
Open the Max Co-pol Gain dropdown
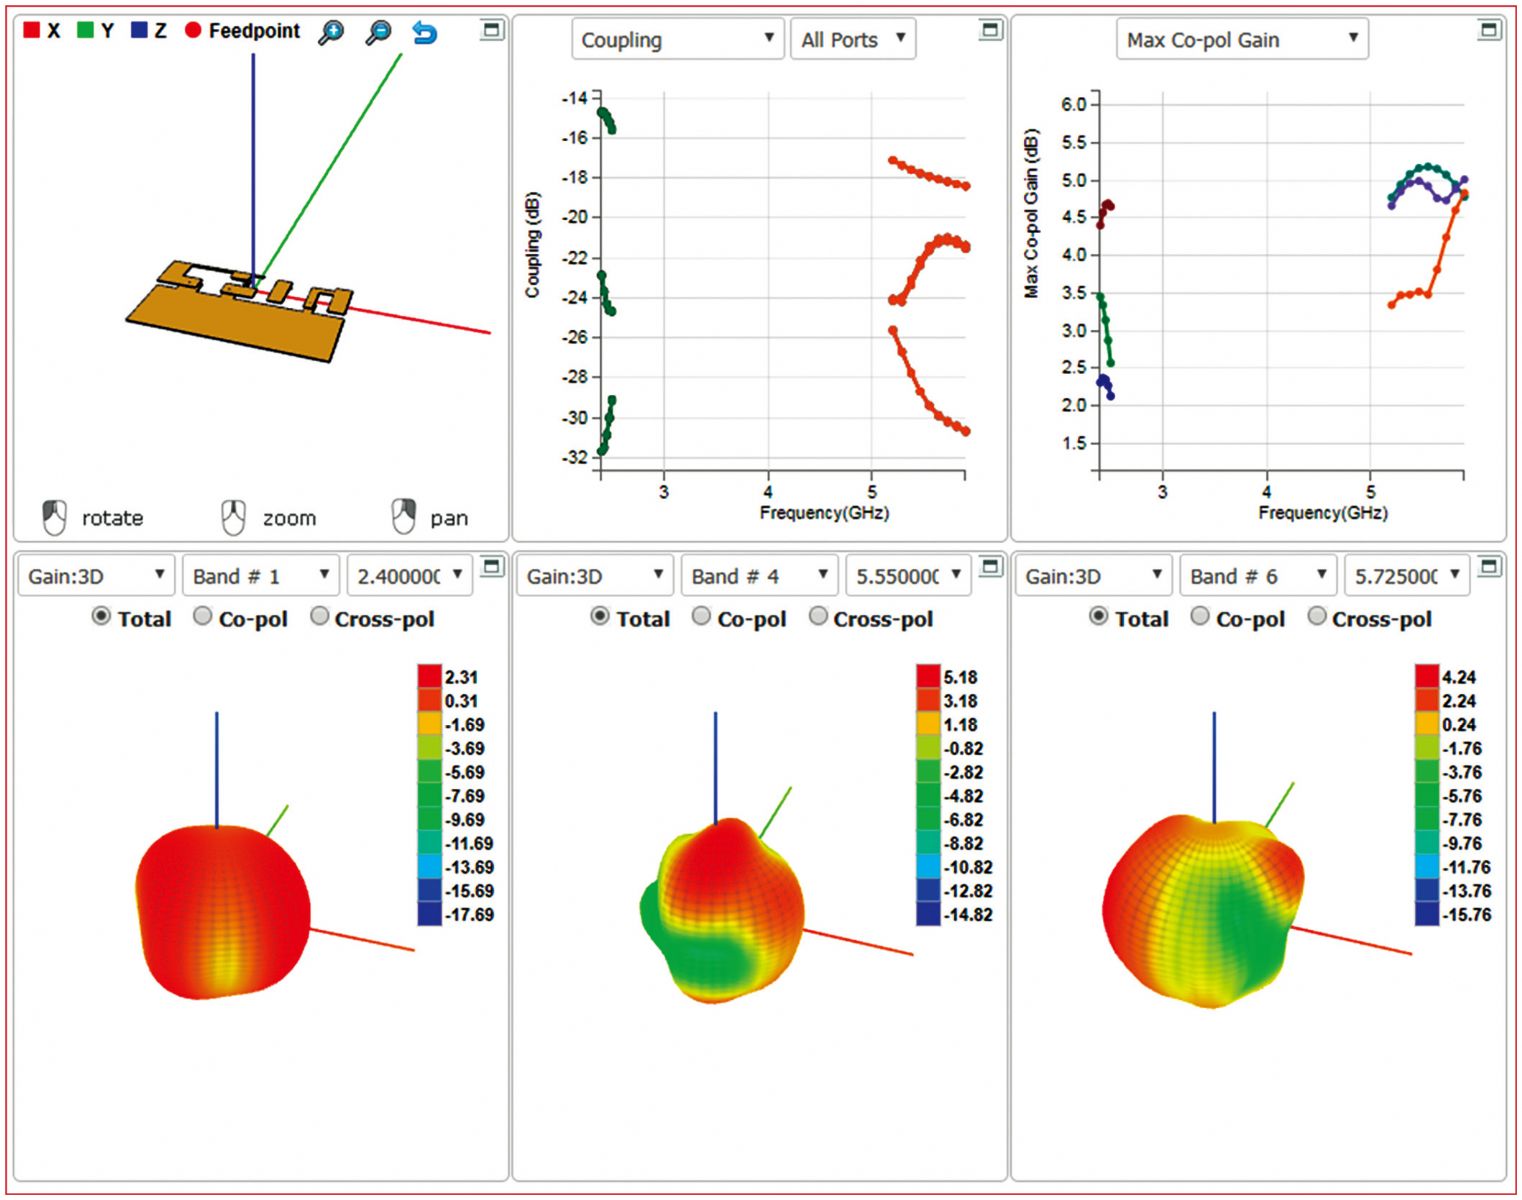coord(1242,40)
